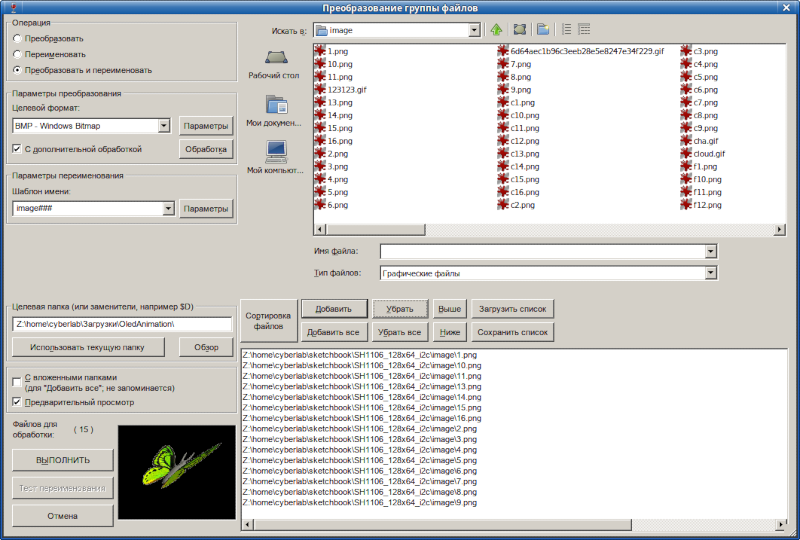800x540 pixels.
Task: Click the Обзор browse button
Action: [206, 347]
